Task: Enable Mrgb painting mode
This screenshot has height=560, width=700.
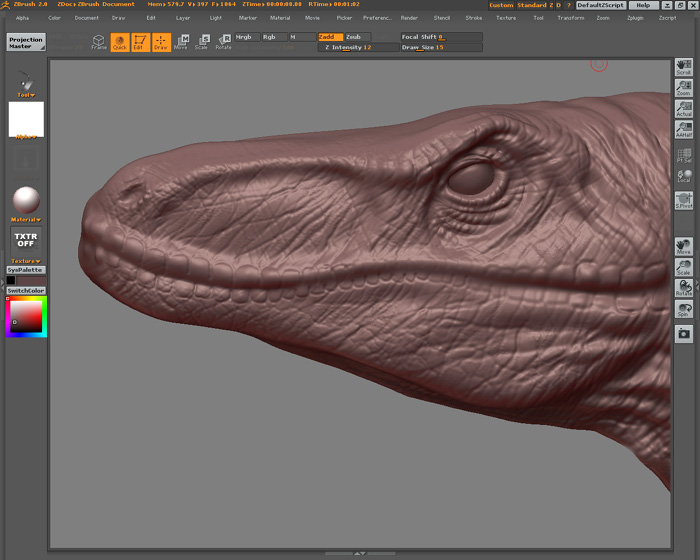Action: point(247,37)
